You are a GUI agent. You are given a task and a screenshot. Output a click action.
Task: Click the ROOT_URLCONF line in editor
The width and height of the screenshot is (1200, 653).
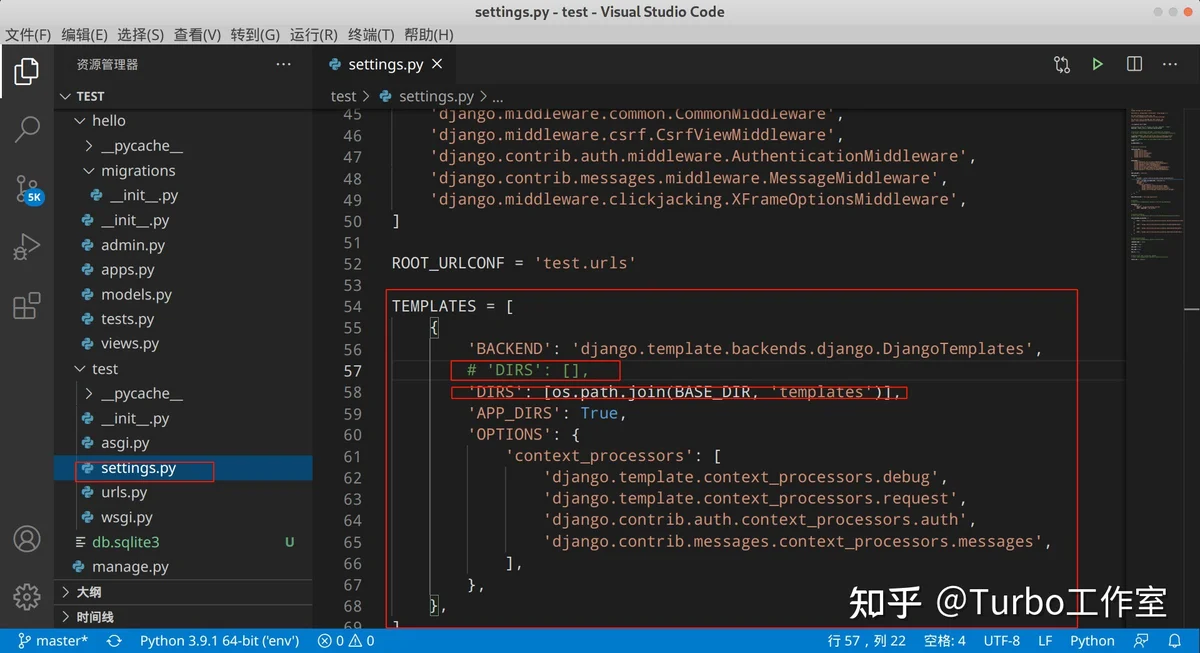coord(514,264)
